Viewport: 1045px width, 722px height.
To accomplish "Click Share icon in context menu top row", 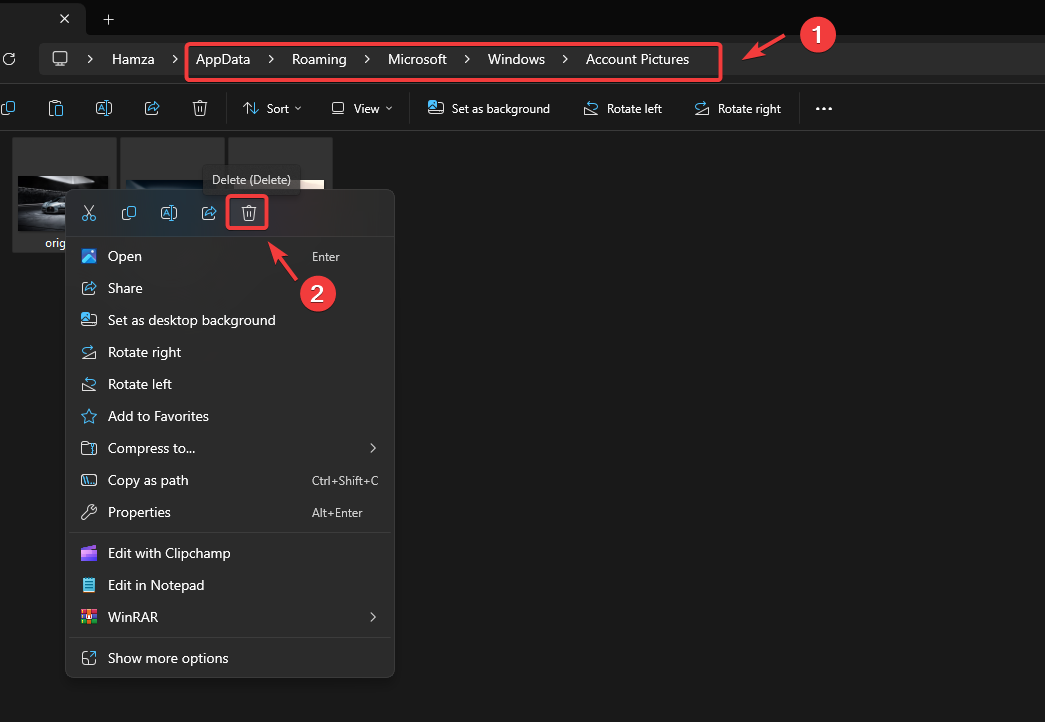I will click(x=209, y=213).
